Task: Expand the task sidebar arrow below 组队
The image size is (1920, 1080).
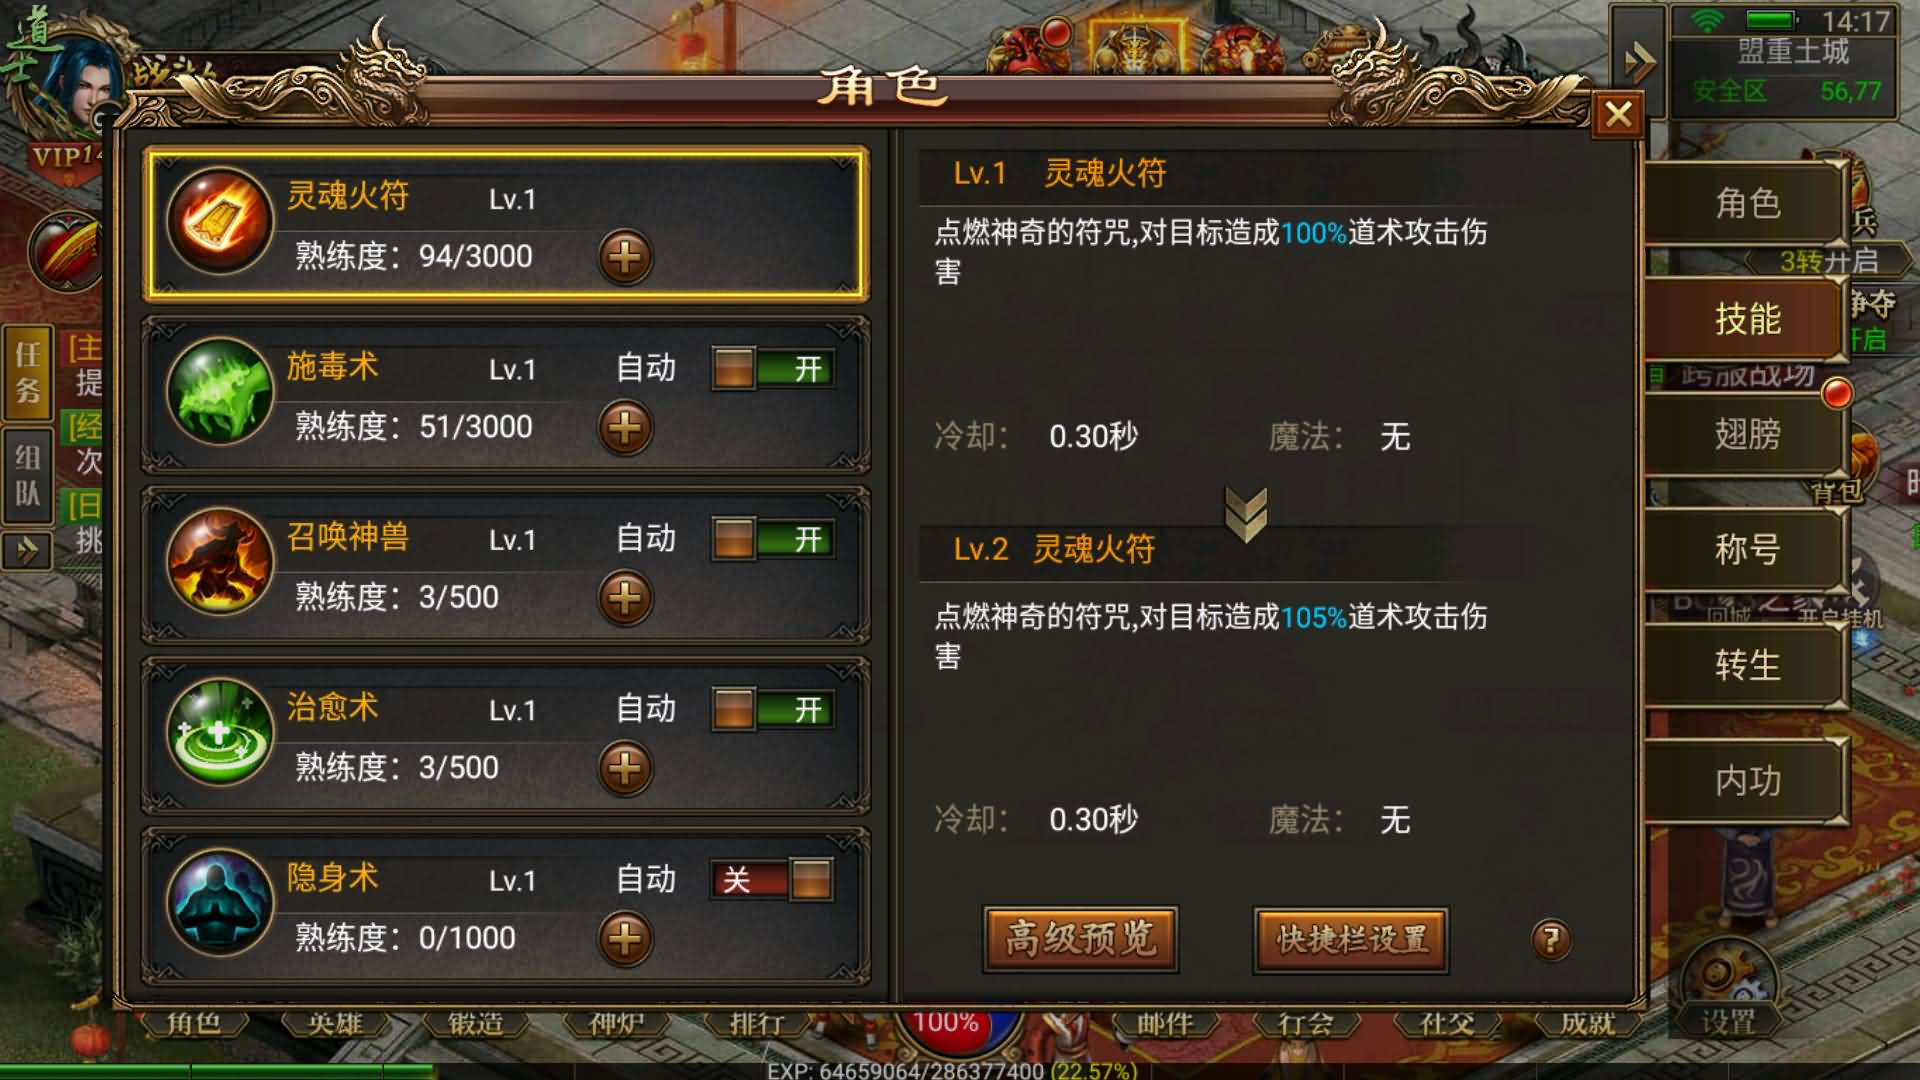Action: 28,550
